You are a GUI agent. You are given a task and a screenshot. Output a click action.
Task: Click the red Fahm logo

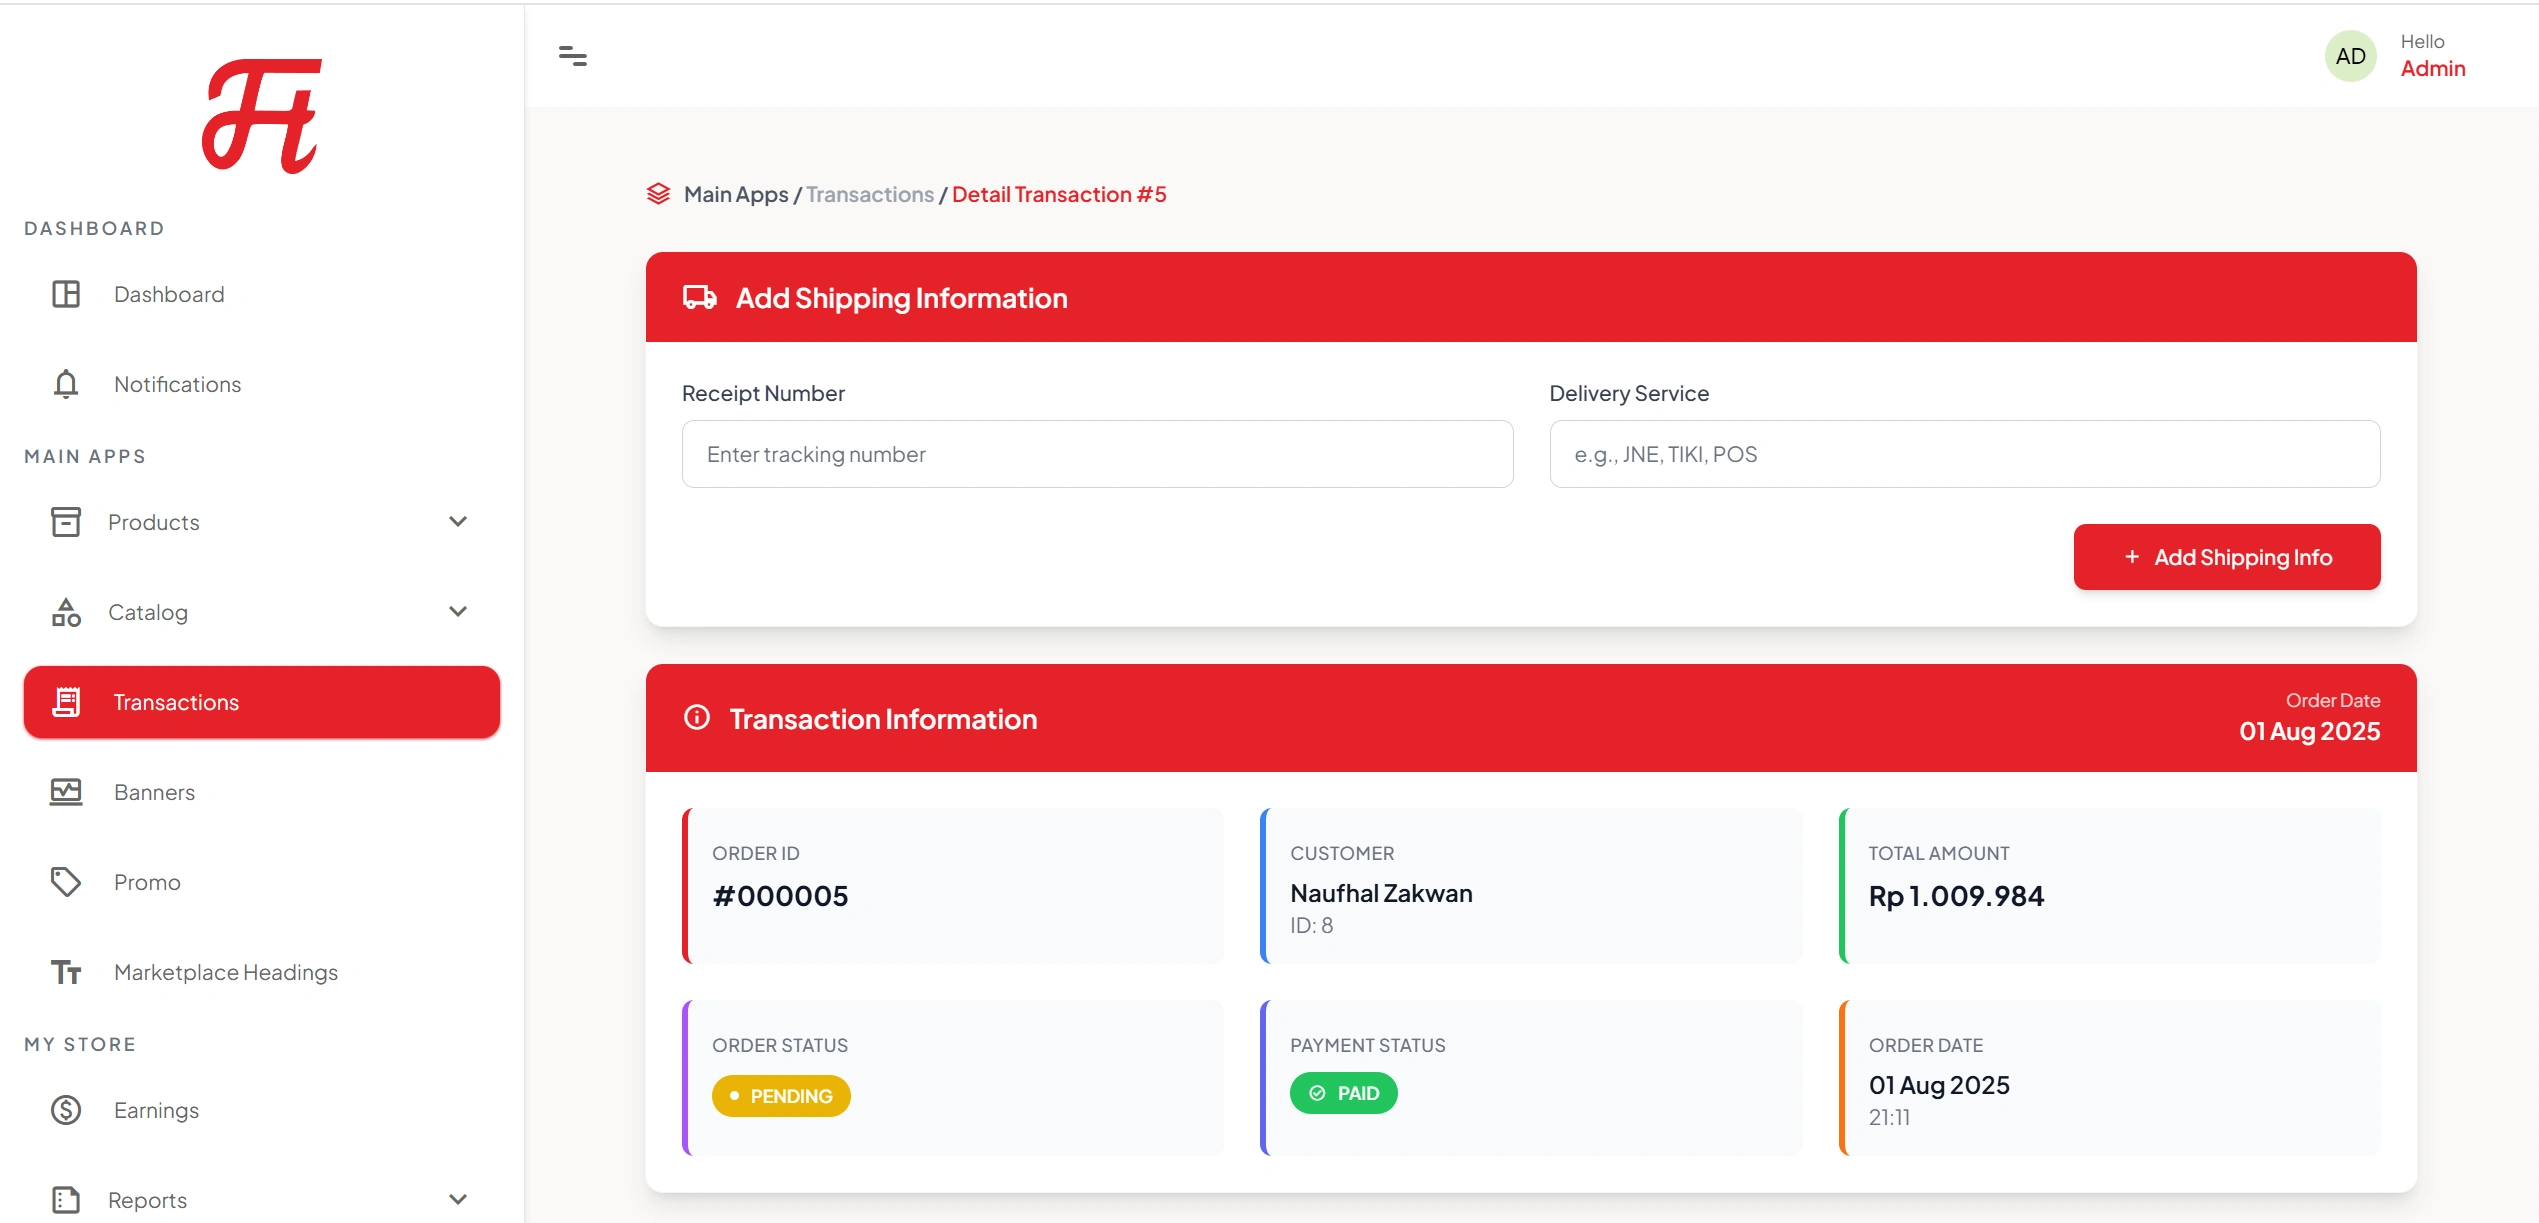tap(262, 115)
